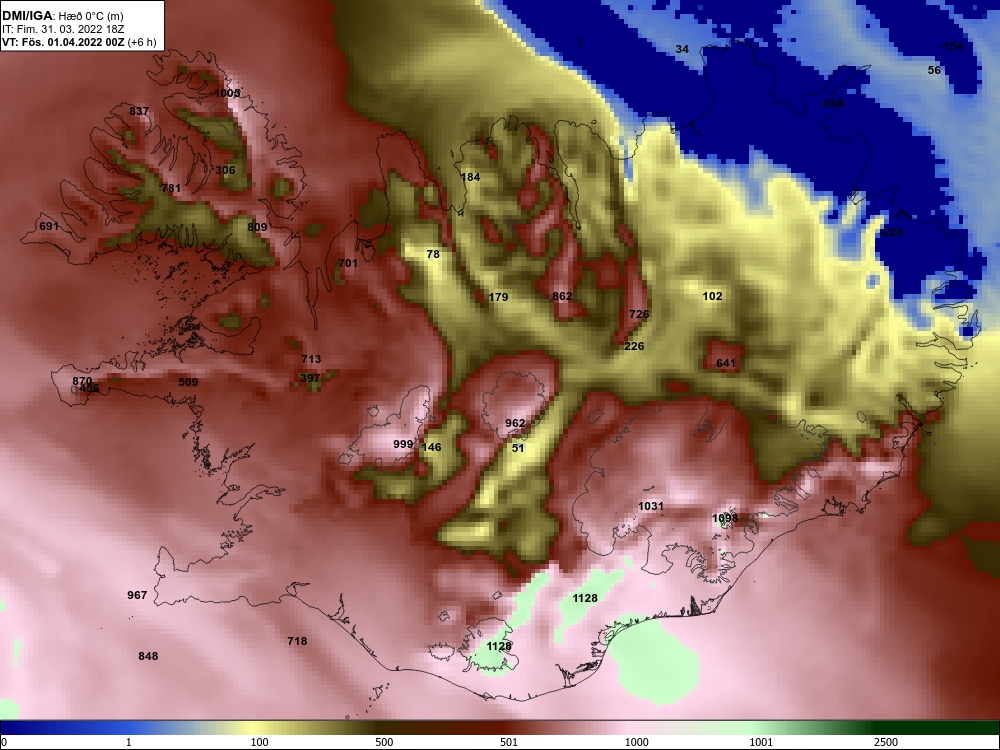Image resolution: width=1000 pixels, height=750 pixels.
Task: Click the 1098 map value
Action: tap(725, 518)
